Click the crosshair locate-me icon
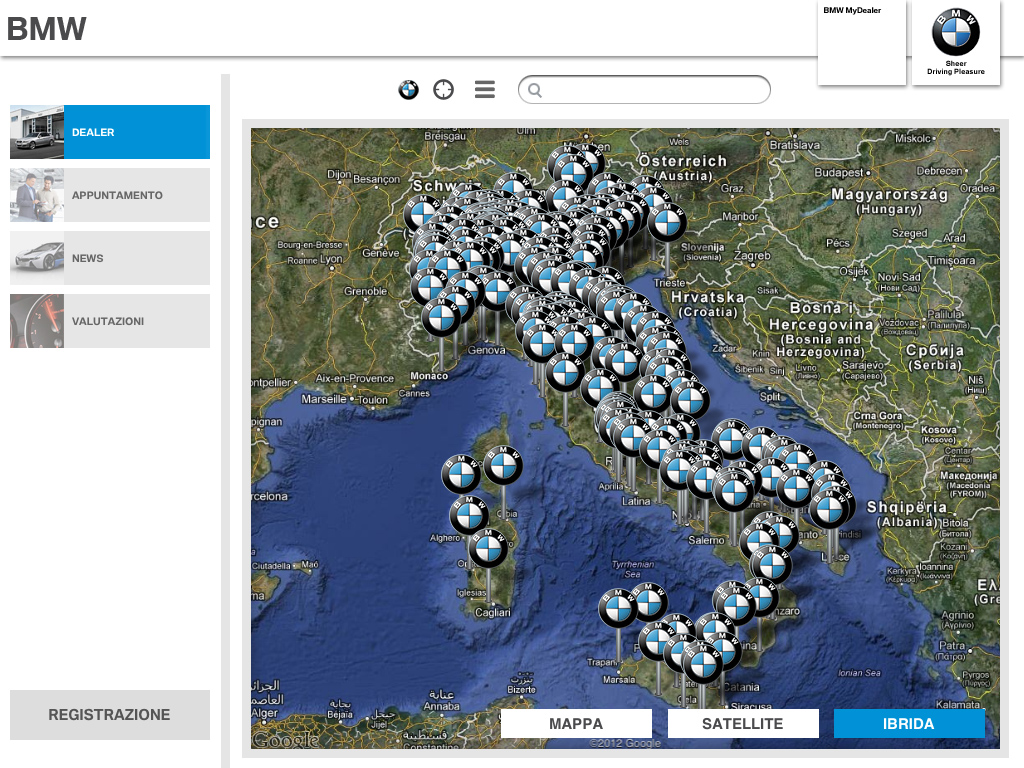The image size is (1024, 768). [443, 90]
